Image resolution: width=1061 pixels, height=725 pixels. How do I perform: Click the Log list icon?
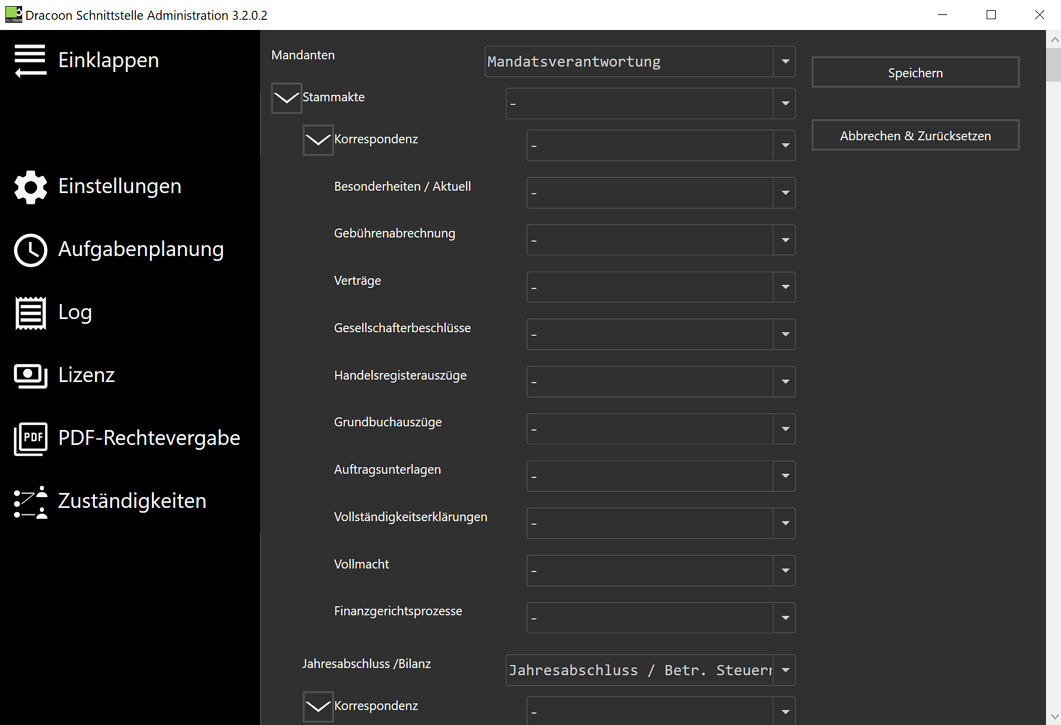point(30,313)
